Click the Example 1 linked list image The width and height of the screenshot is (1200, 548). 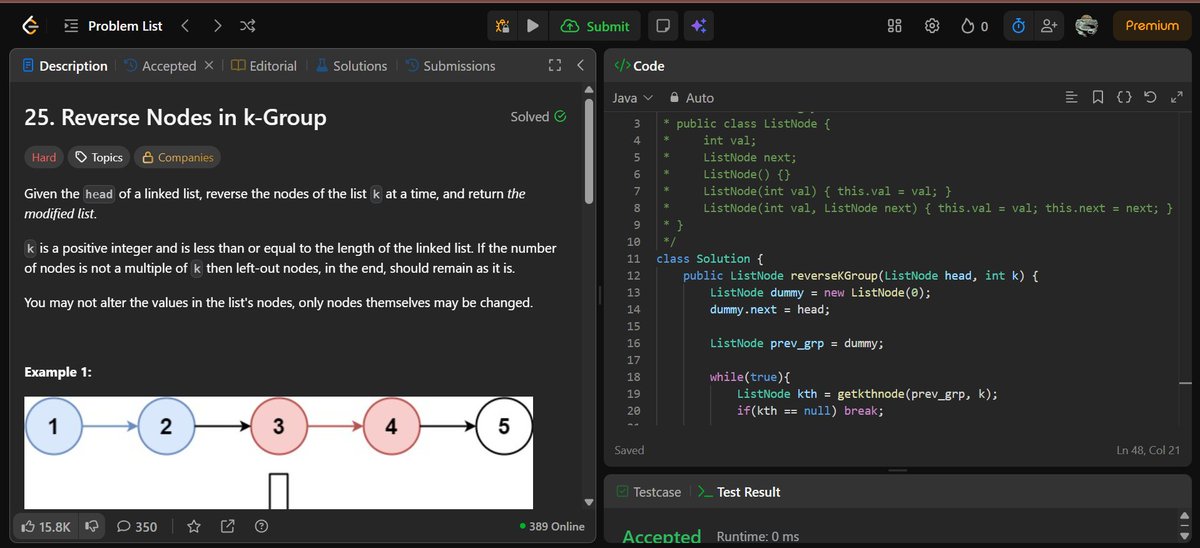coord(278,452)
